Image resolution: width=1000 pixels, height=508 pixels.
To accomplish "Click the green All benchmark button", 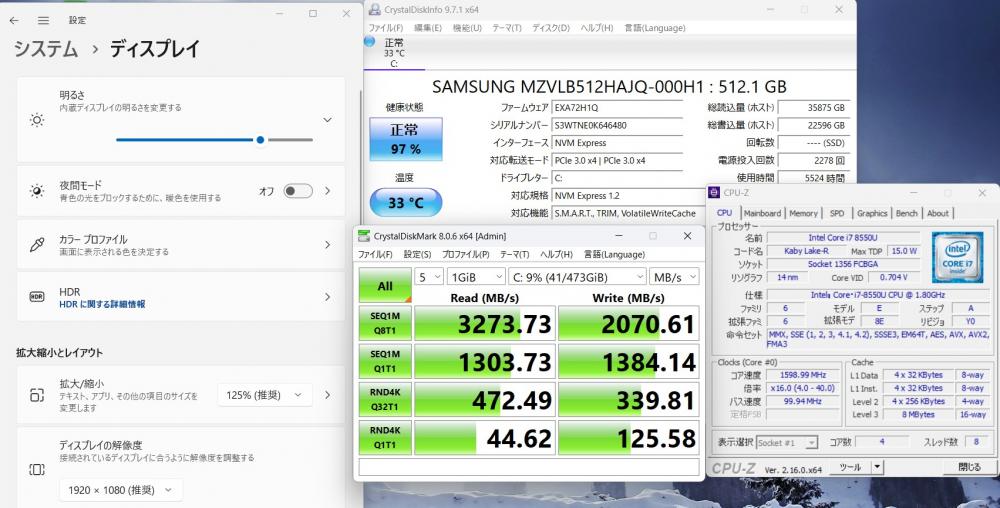I will (x=385, y=286).
